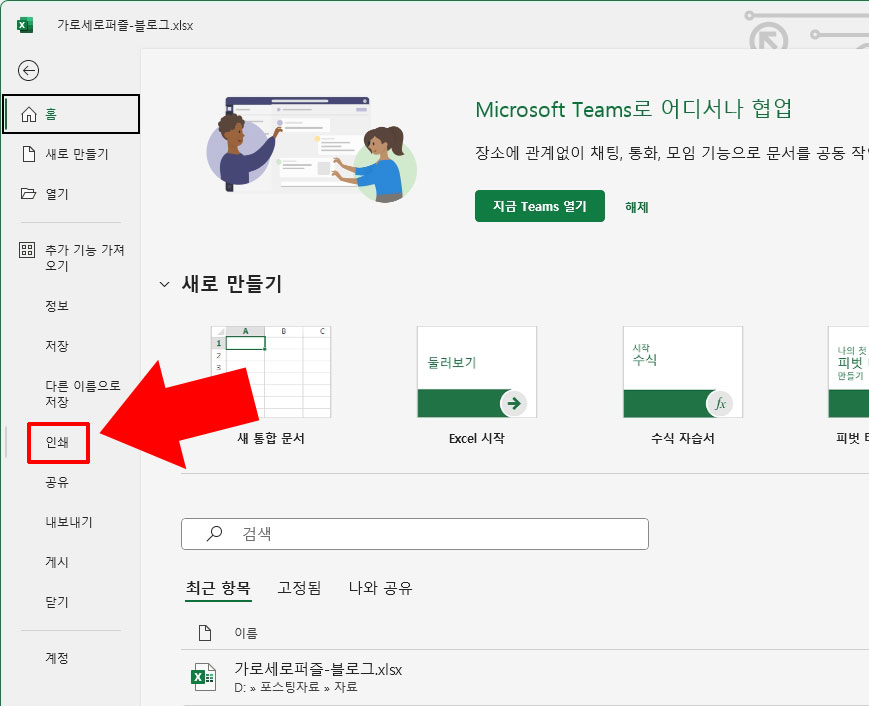The height and width of the screenshot is (706, 869).
Task: Click the Excel logo in the title bar
Action: [24, 24]
